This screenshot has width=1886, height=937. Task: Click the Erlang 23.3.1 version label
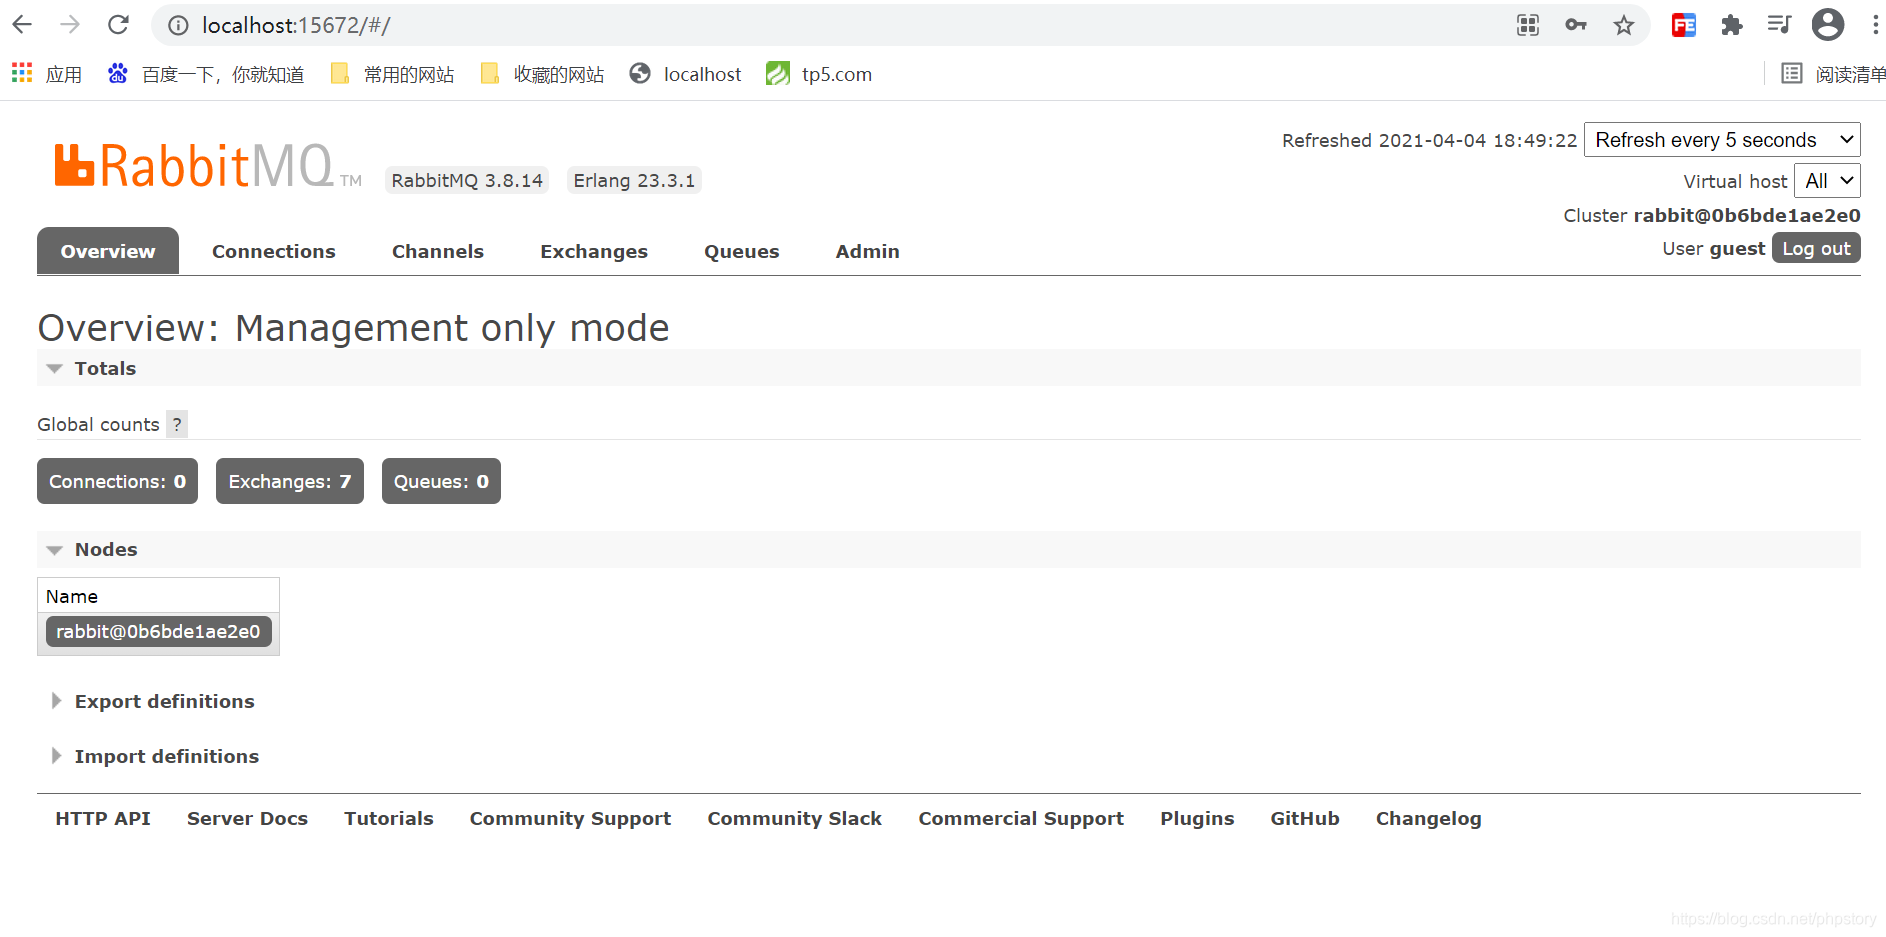(x=634, y=180)
